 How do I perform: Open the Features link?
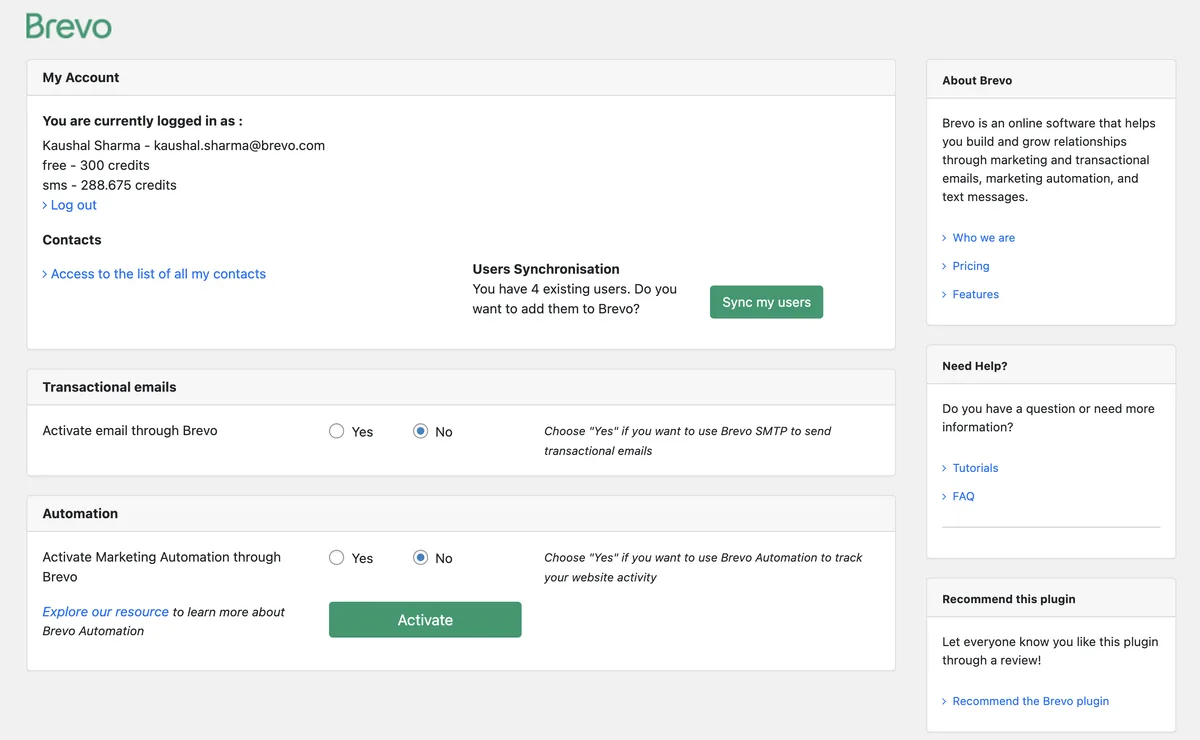975,294
